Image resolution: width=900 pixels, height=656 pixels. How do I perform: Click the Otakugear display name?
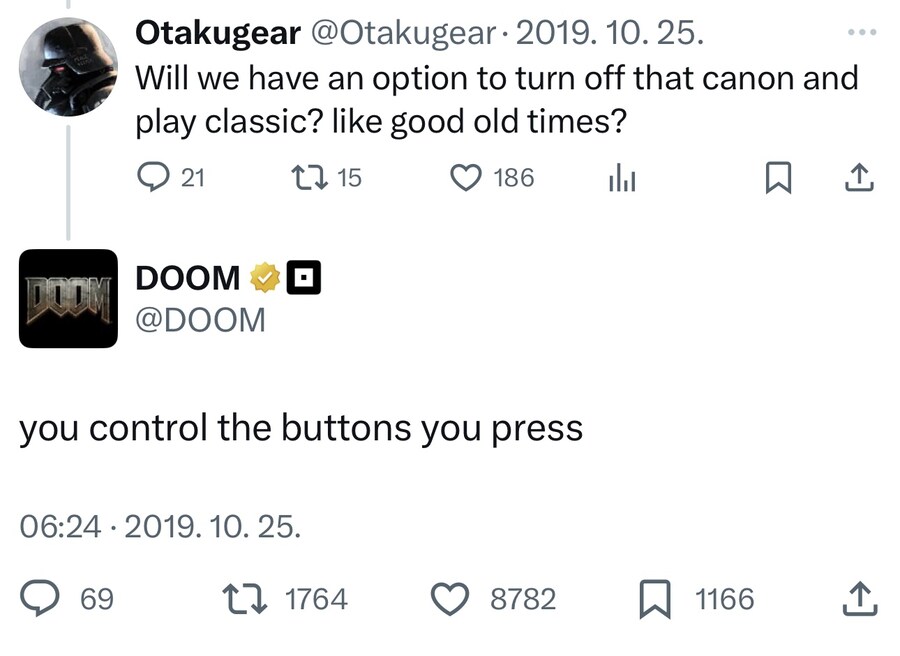coord(218,33)
